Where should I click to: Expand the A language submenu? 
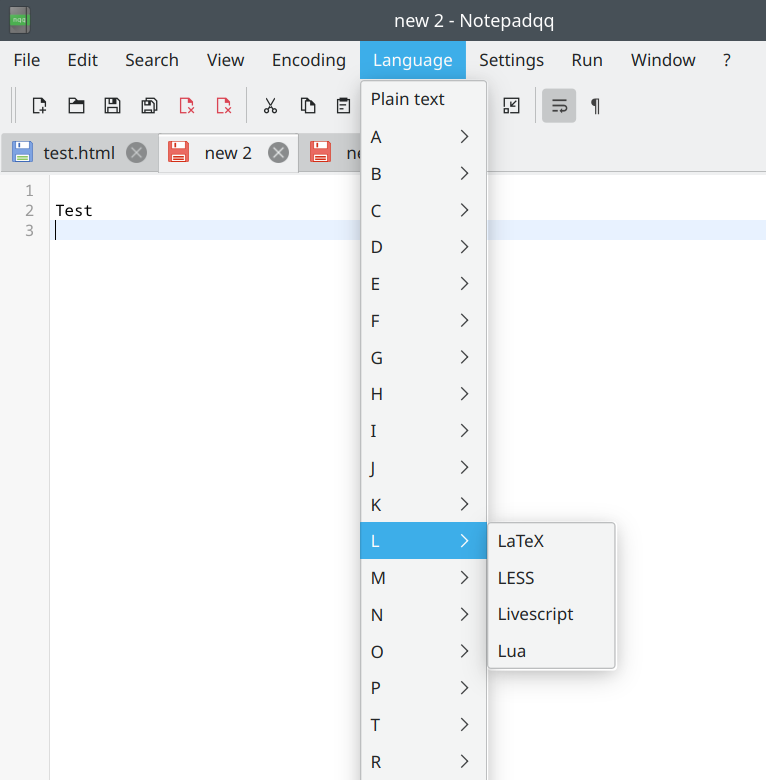[x=423, y=137]
